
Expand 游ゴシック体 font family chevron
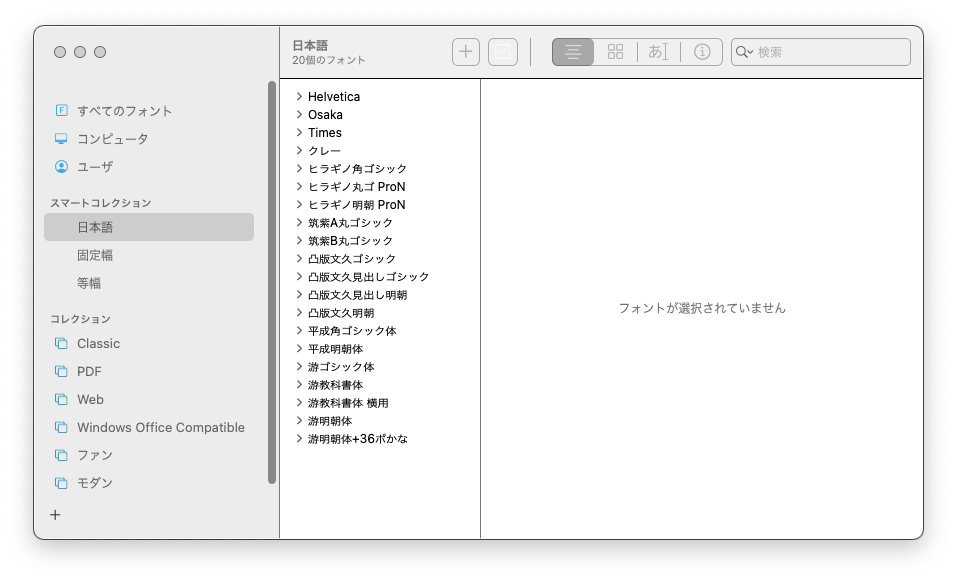pos(299,367)
